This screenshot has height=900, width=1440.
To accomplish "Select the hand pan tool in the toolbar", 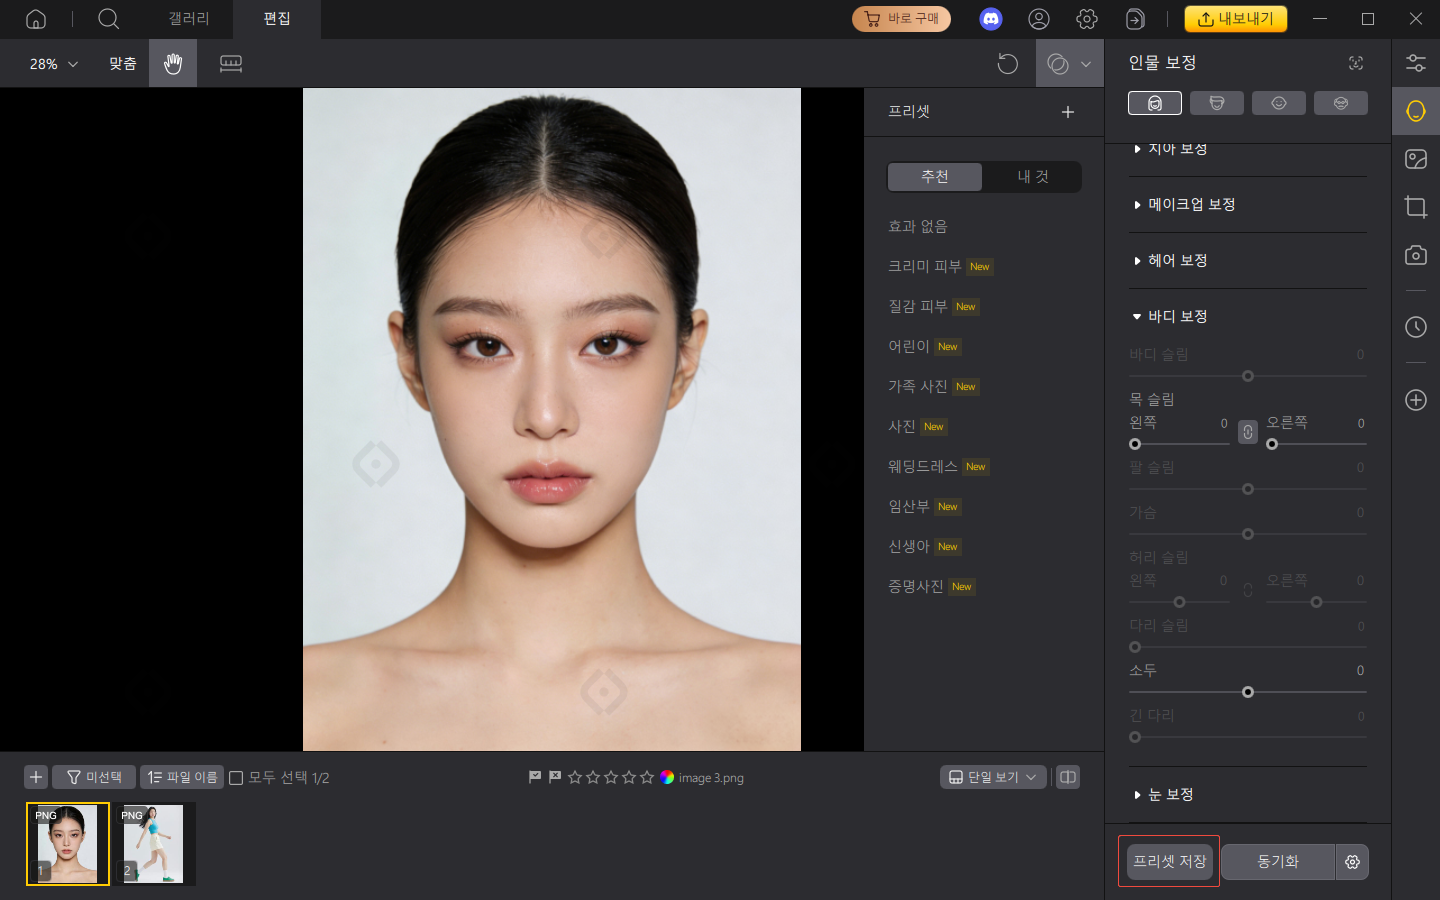I will pyautogui.click(x=172, y=63).
